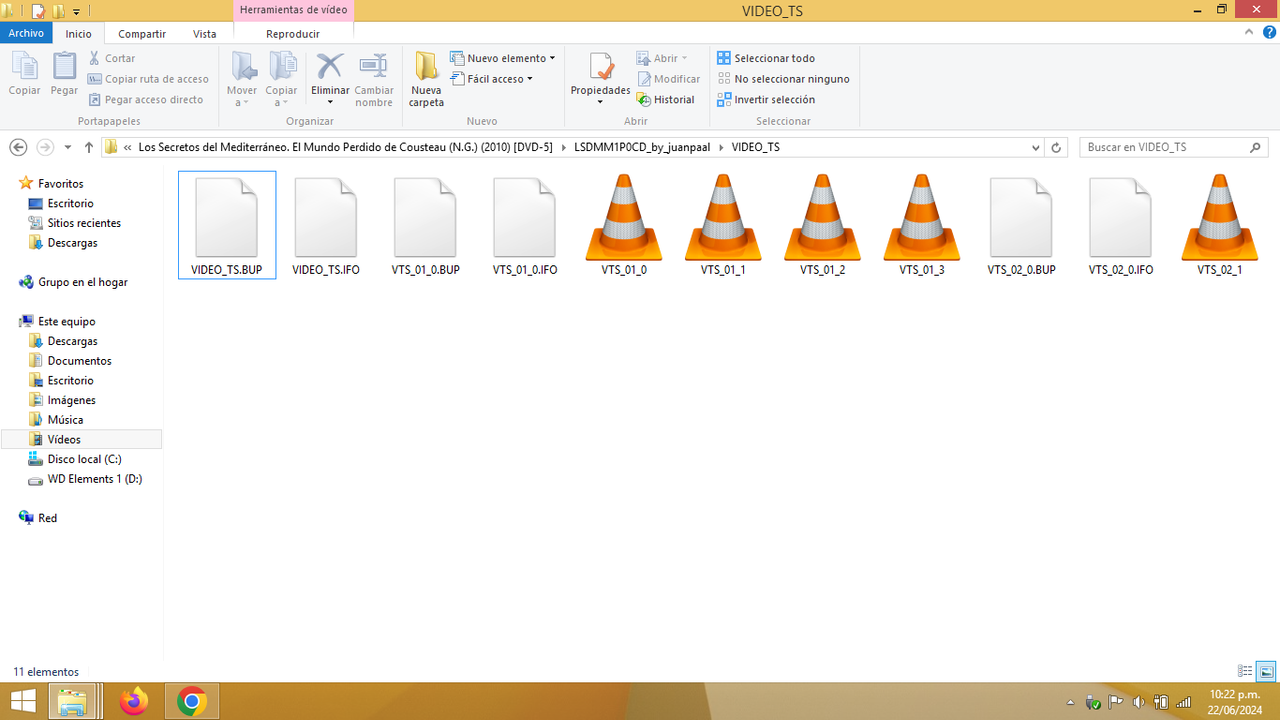Screen dimensions: 1280x720
Task: Go back with the back arrow
Action: click(18, 147)
